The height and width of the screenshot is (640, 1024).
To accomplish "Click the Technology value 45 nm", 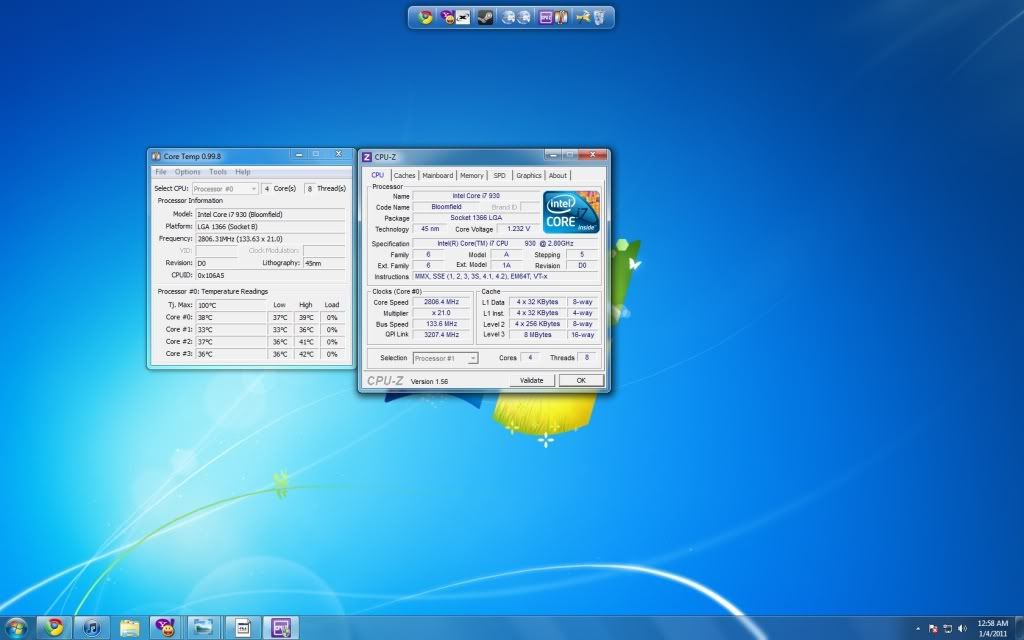I will tap(430, 229).
